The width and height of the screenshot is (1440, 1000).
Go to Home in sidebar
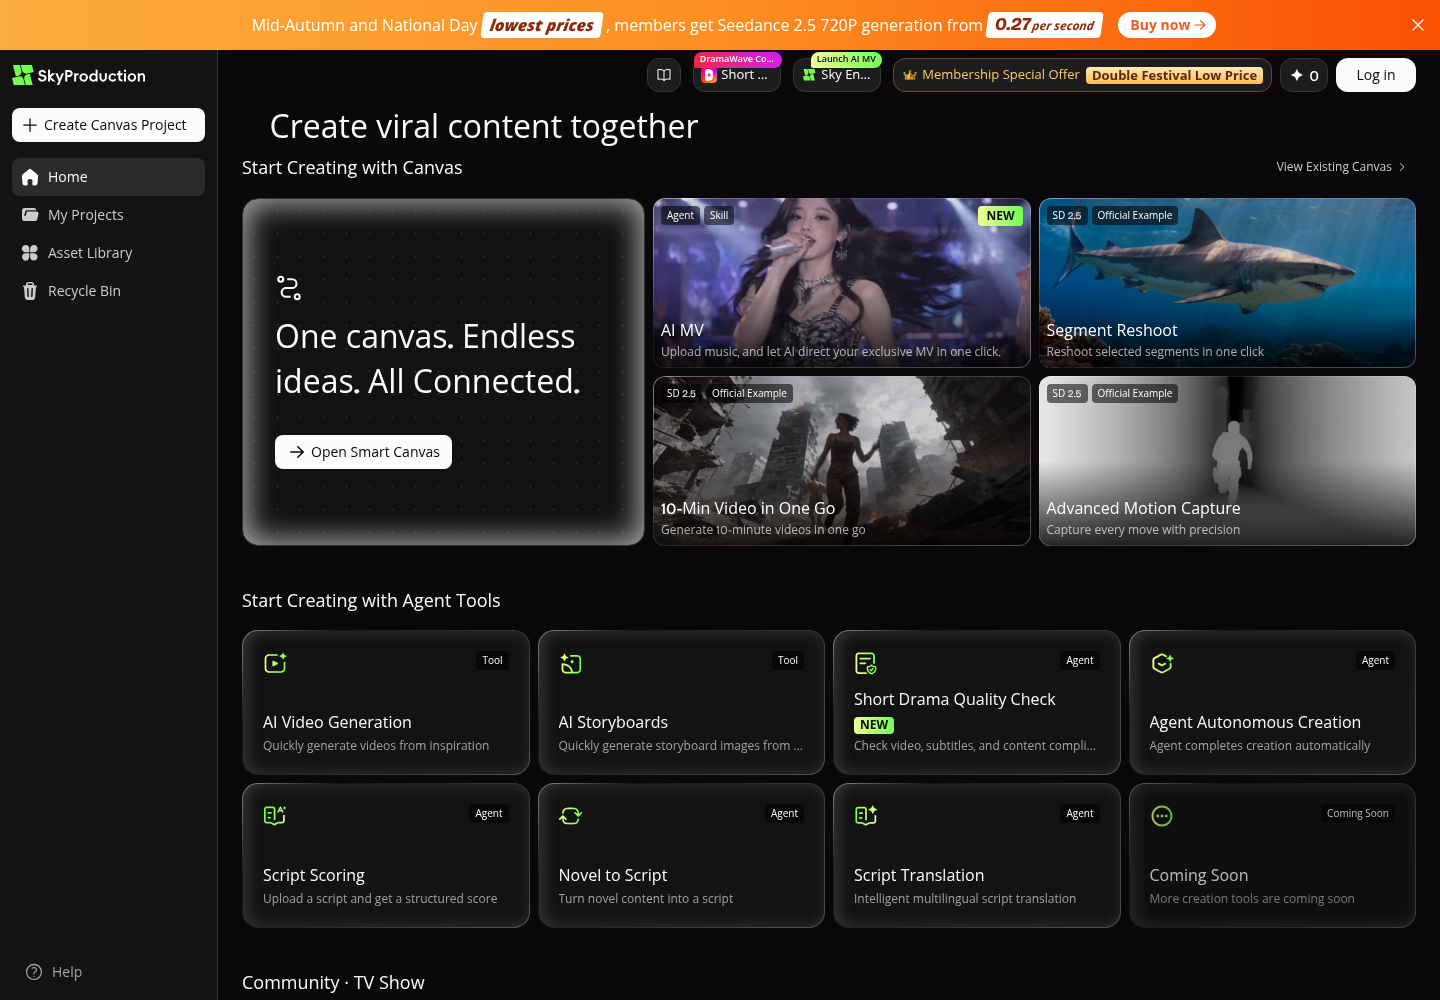pos(108,177)
